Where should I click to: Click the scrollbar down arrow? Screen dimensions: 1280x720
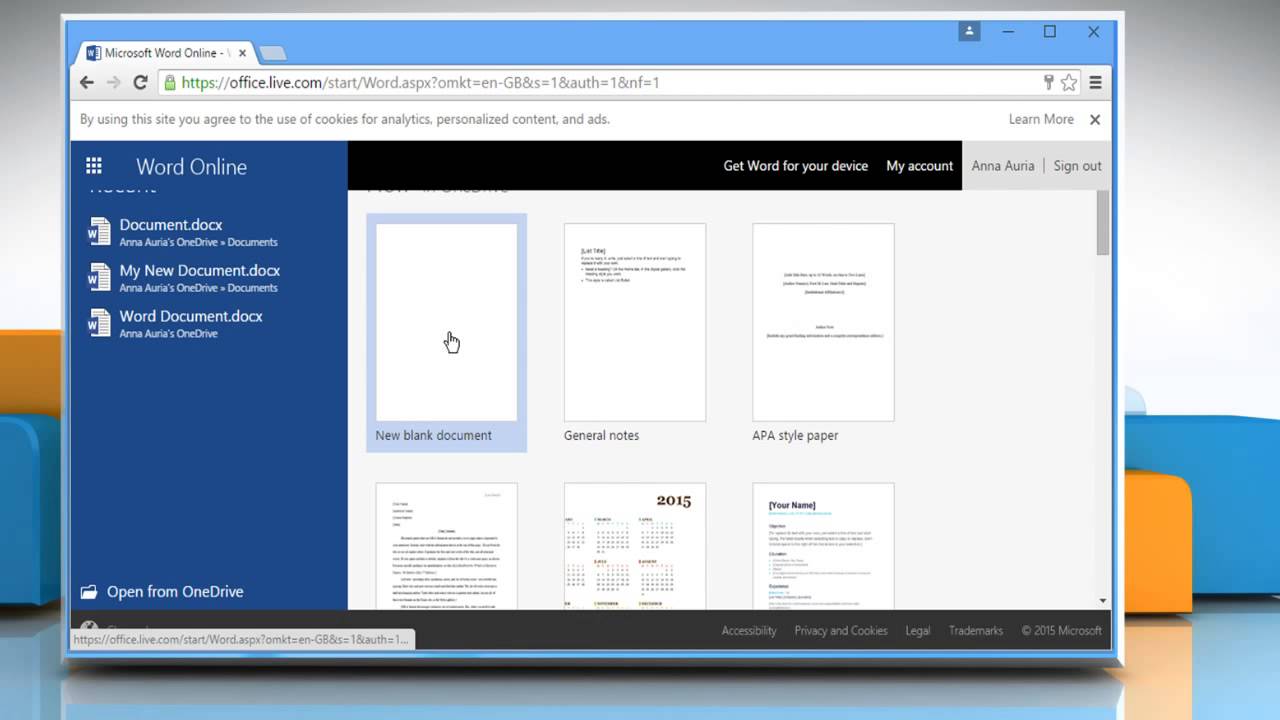1103,601
